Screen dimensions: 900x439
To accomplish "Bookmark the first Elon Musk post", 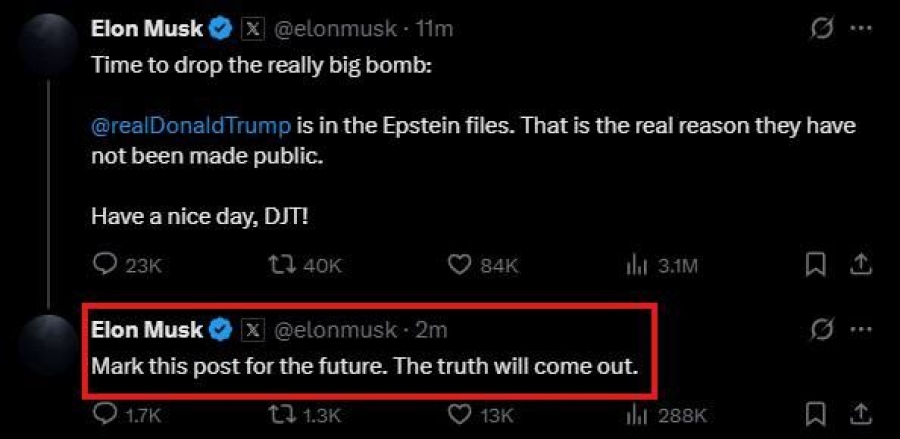I will [x=816, y=266].
